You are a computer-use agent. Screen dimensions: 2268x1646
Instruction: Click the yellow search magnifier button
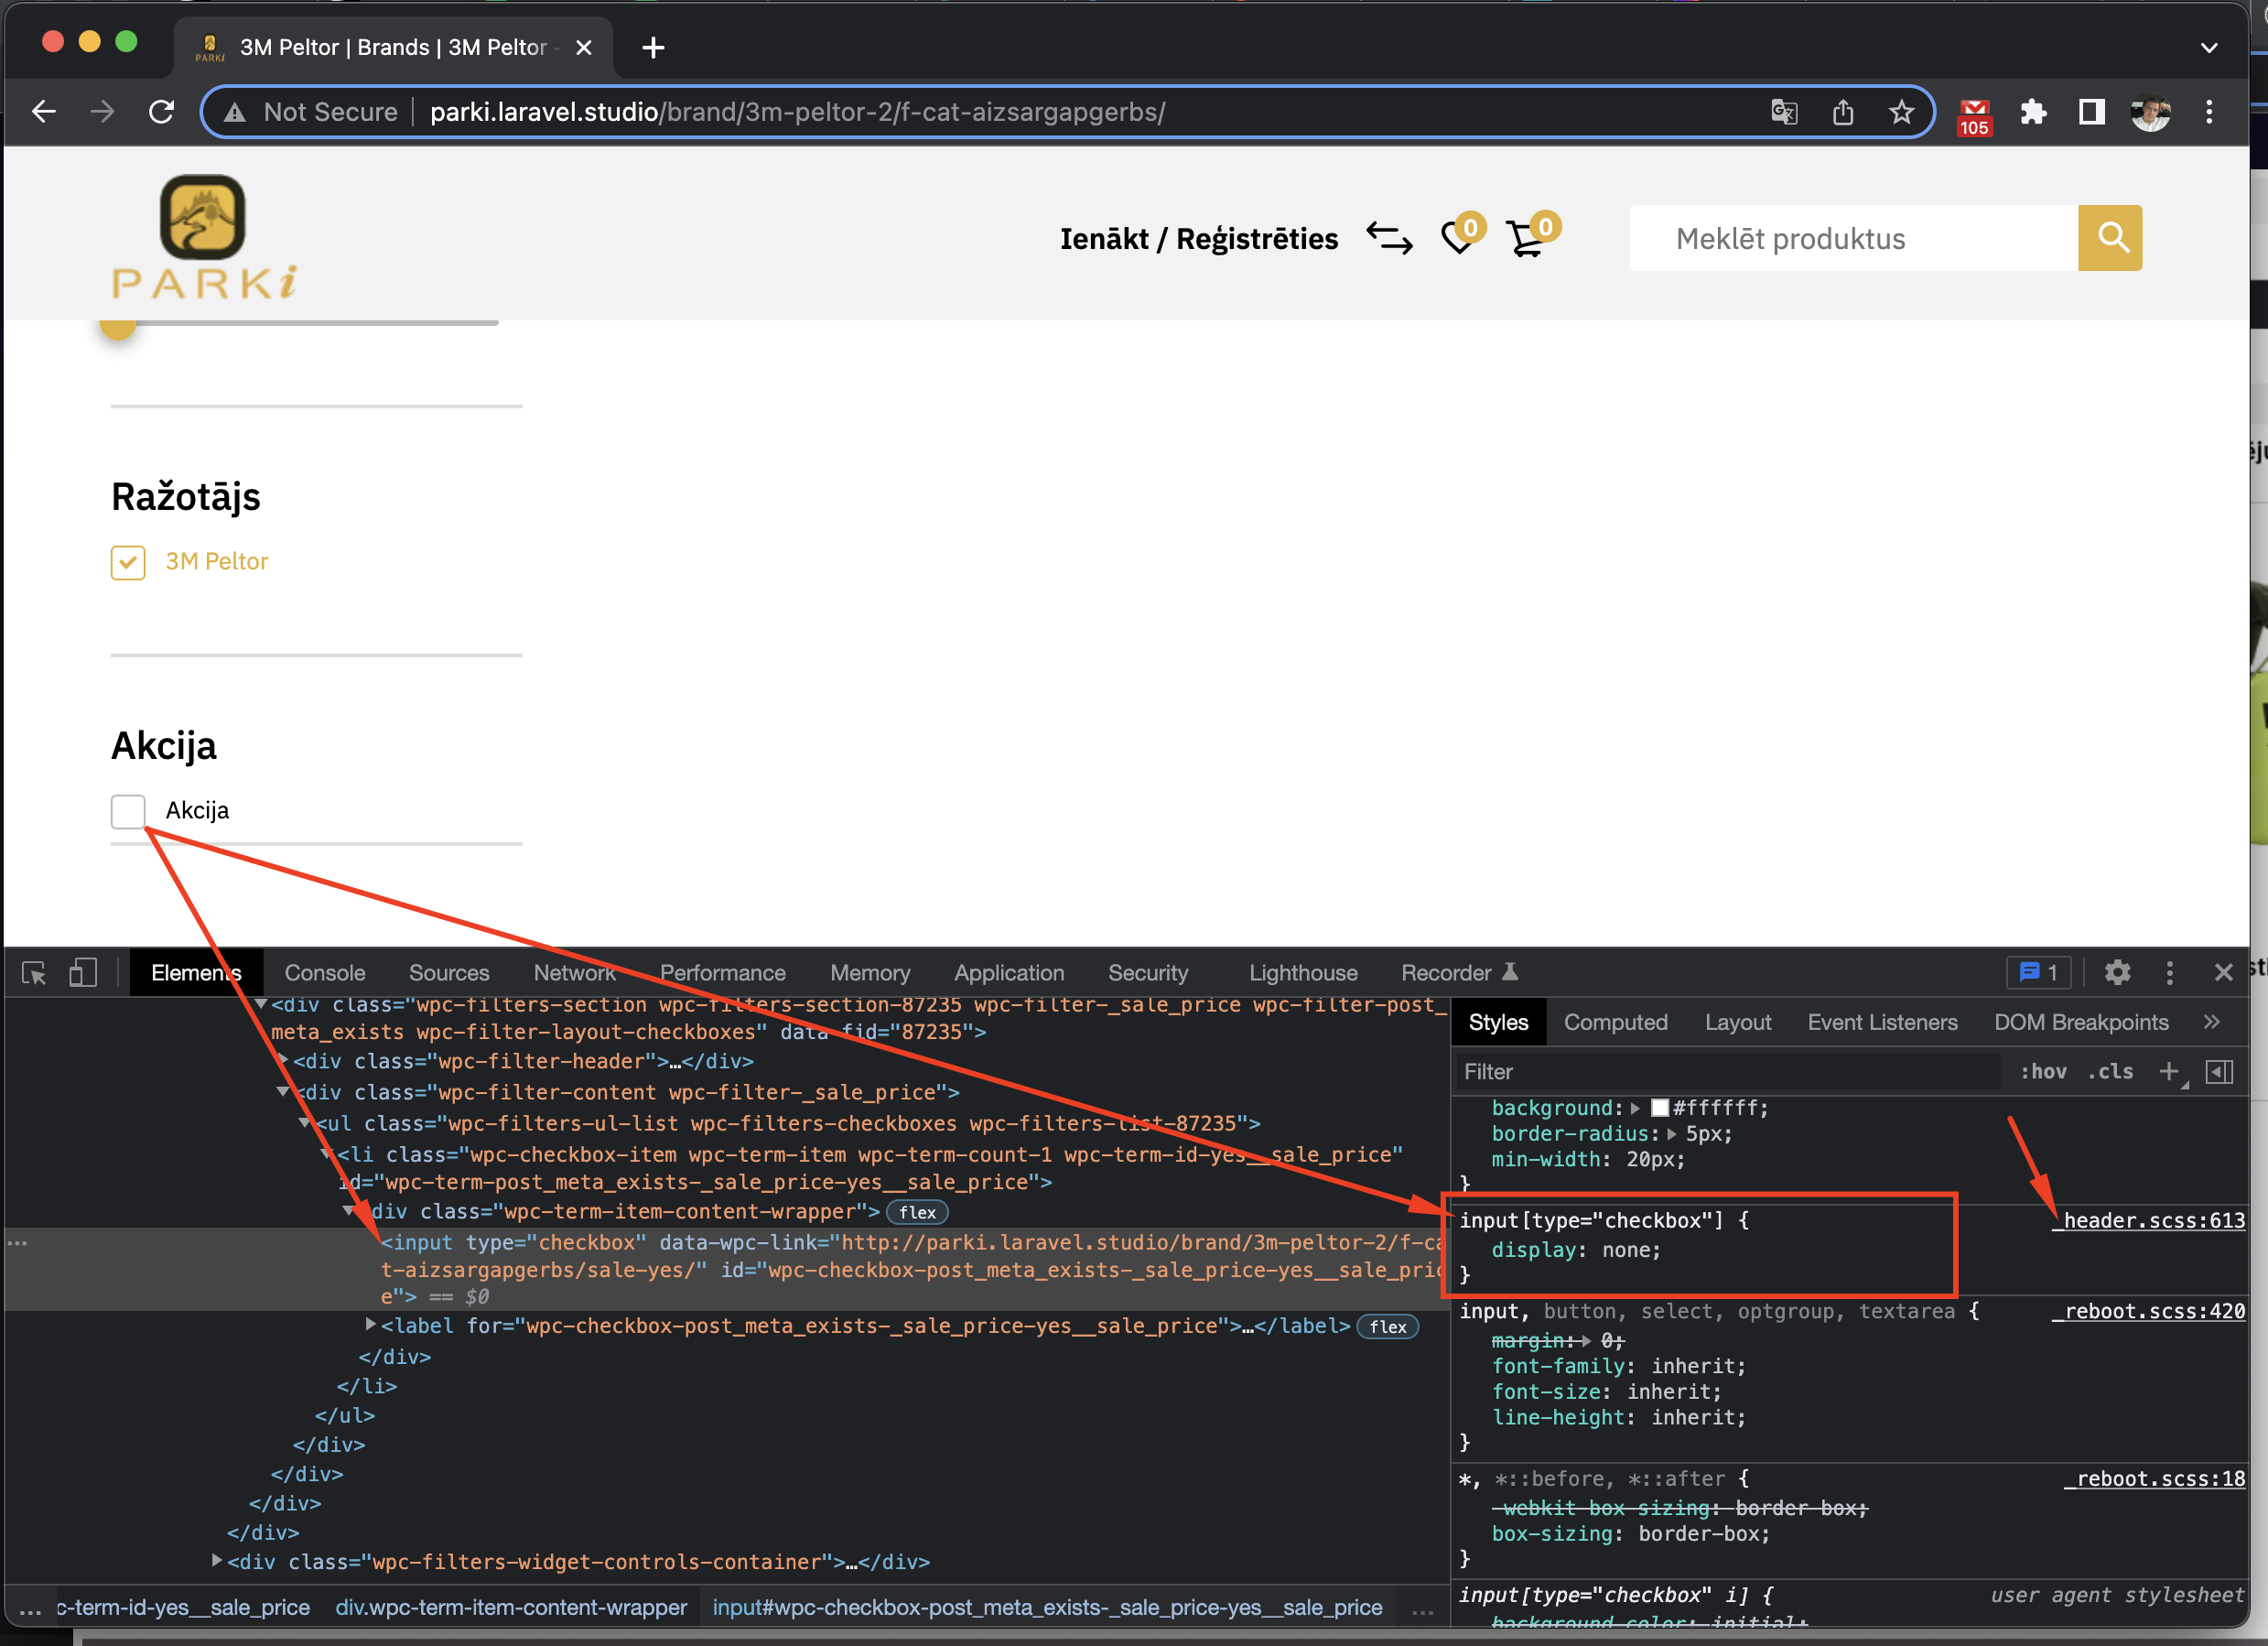tap(2110, 238)
